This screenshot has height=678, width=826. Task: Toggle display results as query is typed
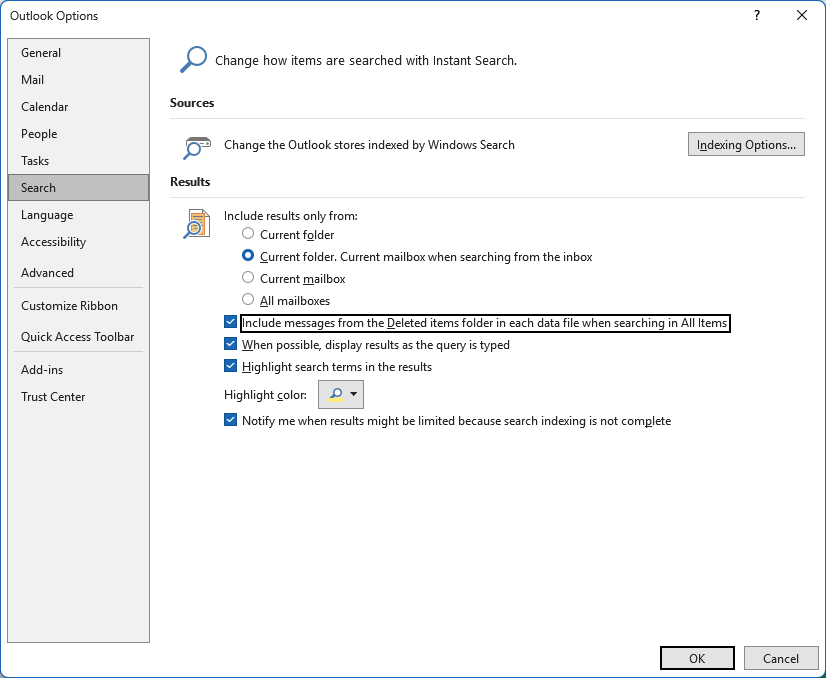pyautogui.click(x=231, y=345)
